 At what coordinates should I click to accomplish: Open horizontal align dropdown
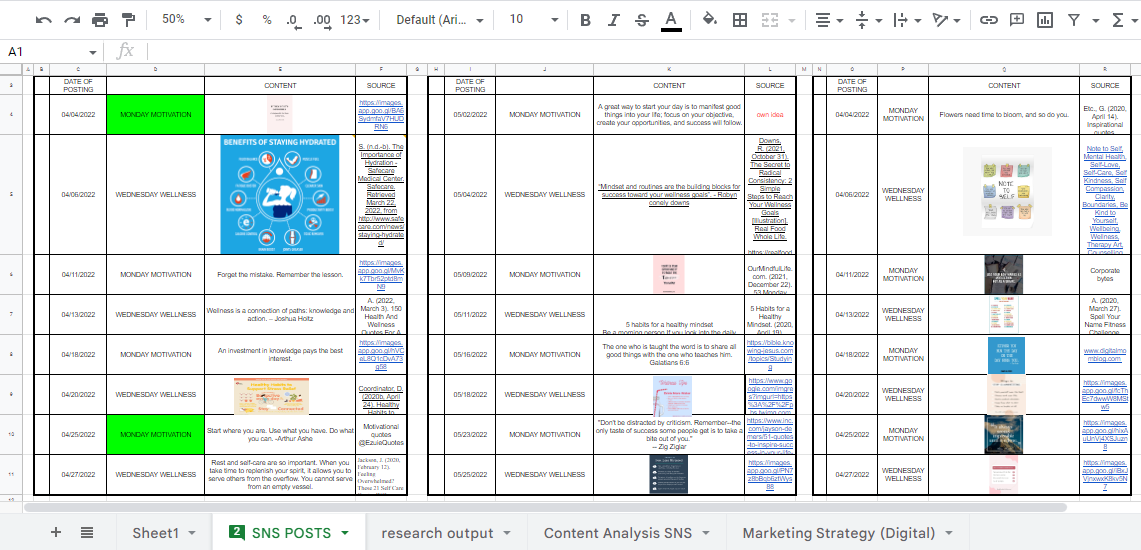click(x=829, y=20)
